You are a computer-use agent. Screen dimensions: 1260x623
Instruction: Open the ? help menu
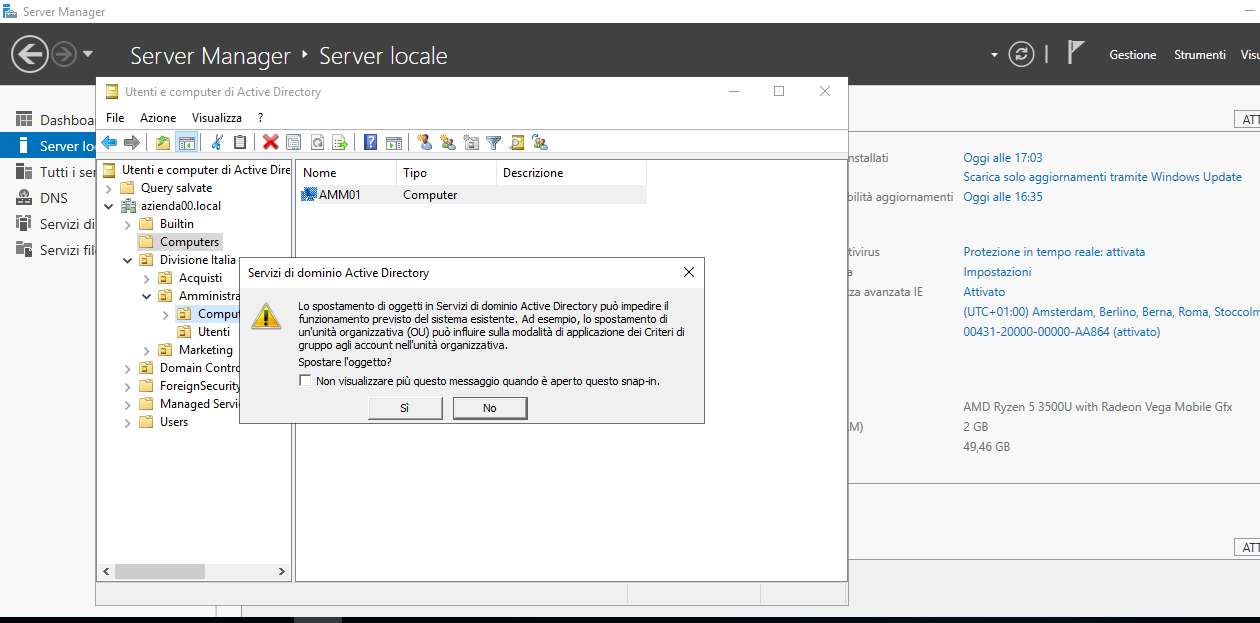[x=260, y=118]
